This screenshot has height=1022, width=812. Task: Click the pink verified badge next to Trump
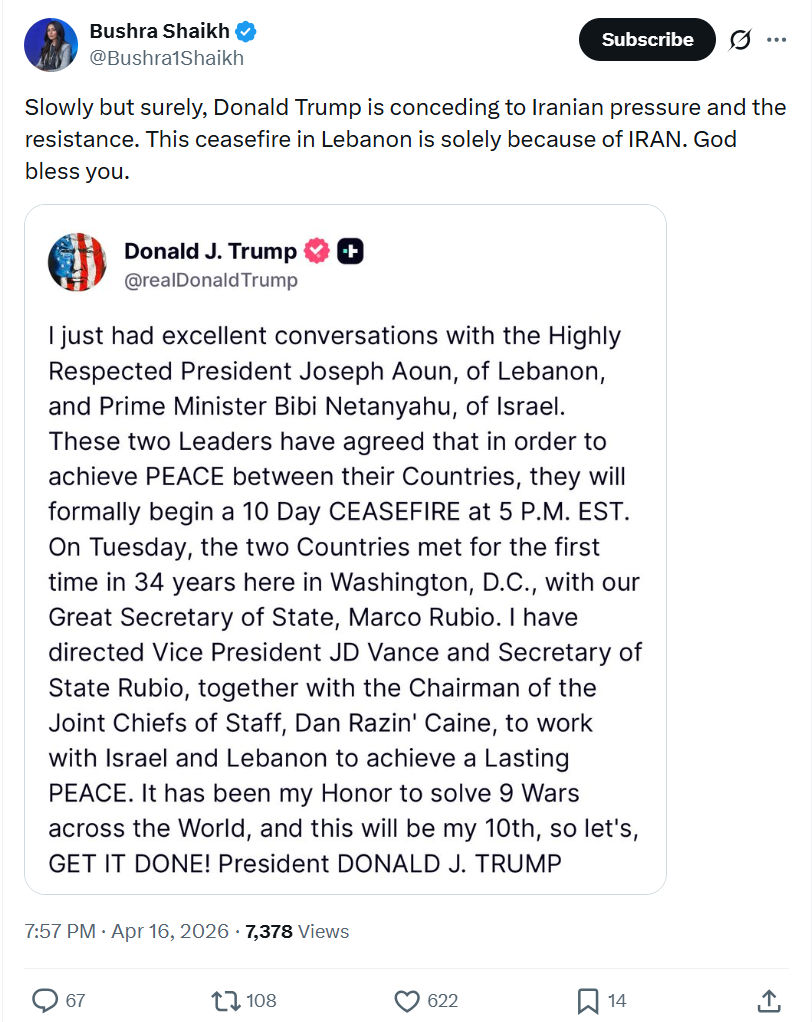point(317,251)
